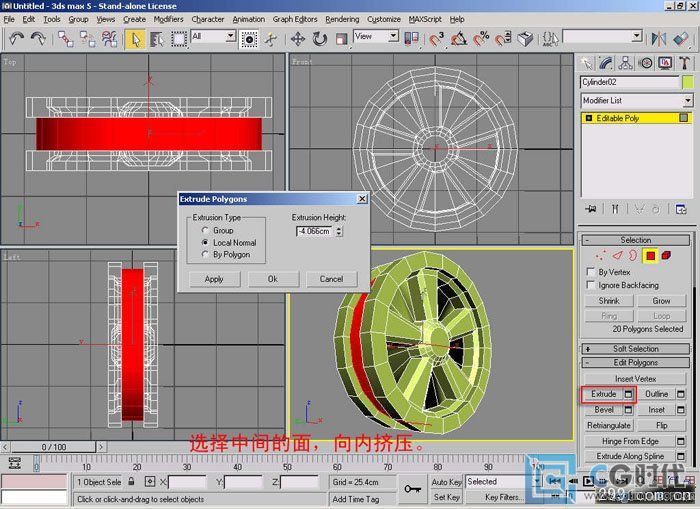Click the Undo arrow in the toolbar
This screenshot has width=700, height=509.
tap(17, 39)
